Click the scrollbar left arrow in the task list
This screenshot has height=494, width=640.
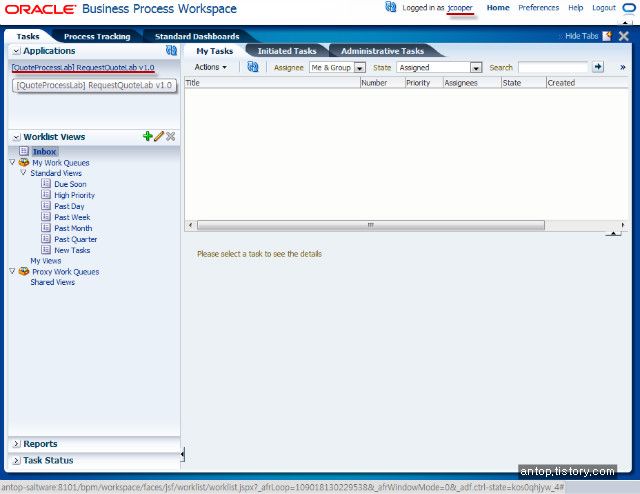[190, 225]
